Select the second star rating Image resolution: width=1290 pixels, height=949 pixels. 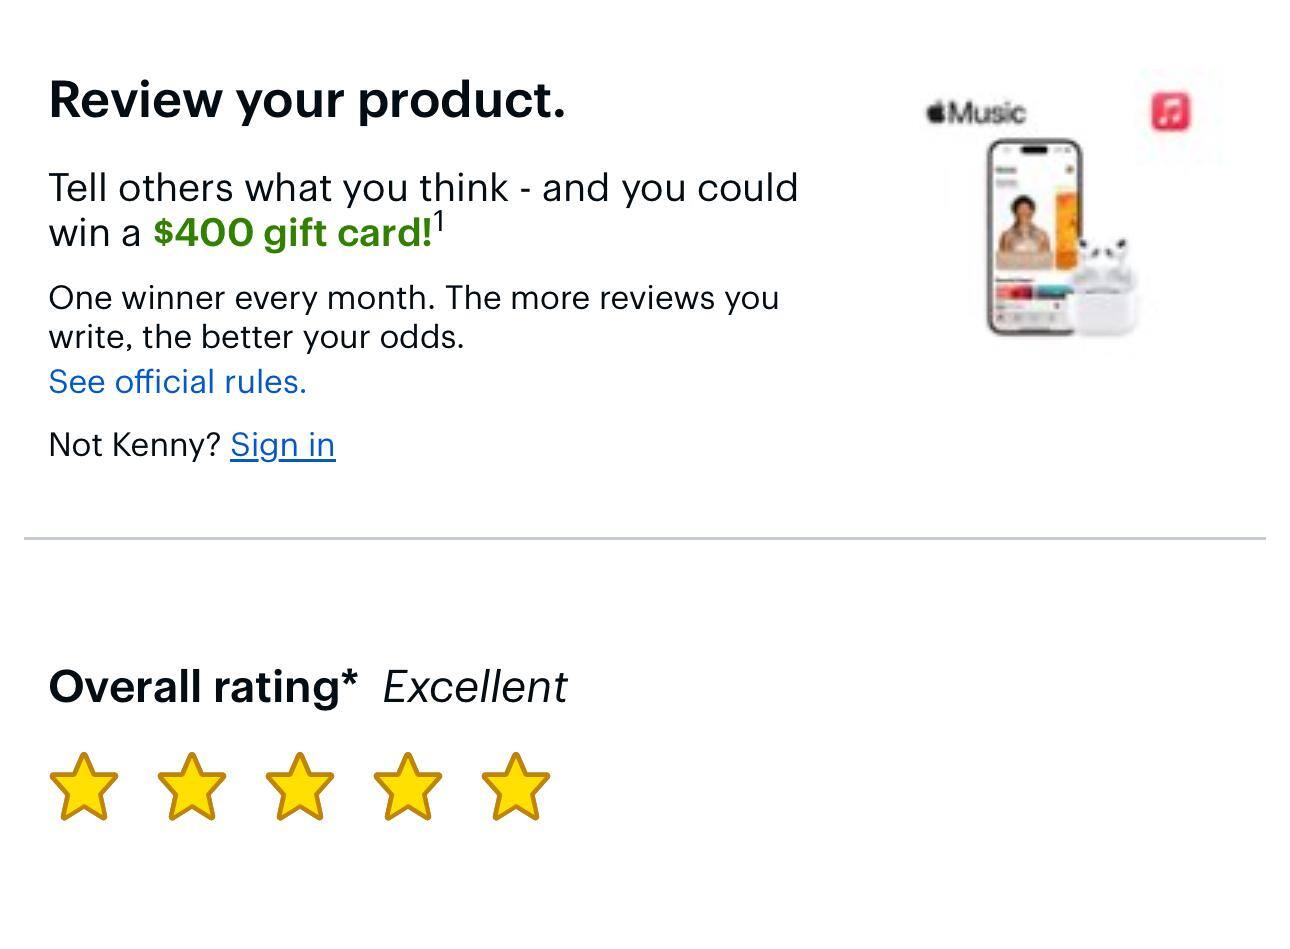click(192, 788)
